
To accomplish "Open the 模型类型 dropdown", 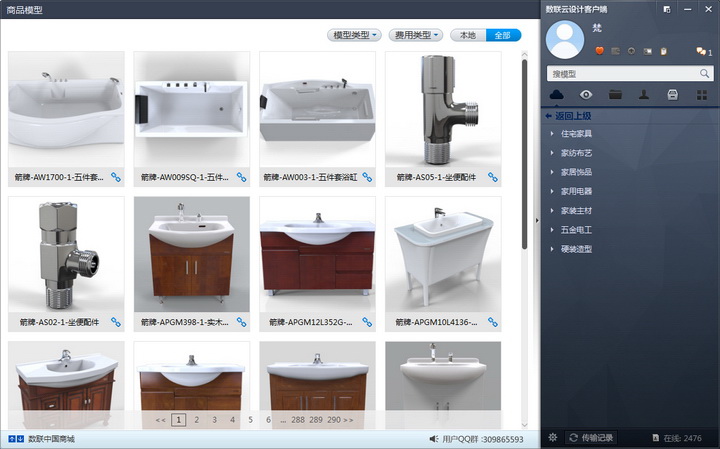I will (x=354, y=35).
